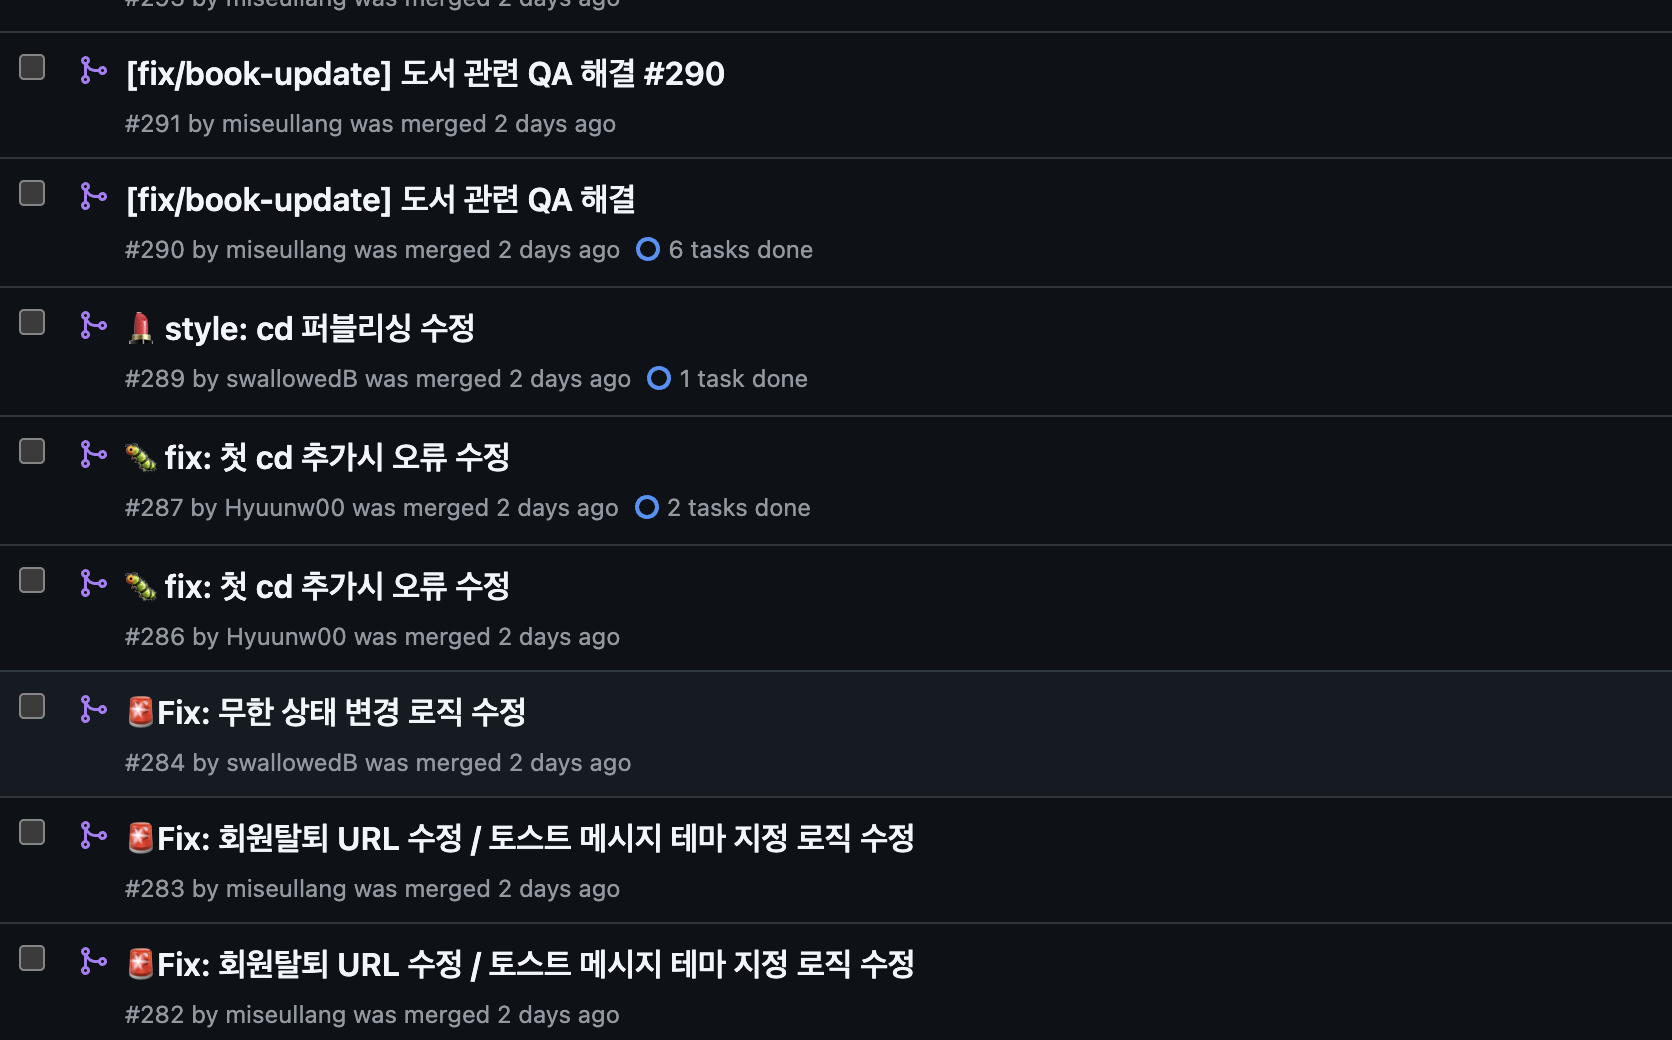Click the 2 tasks done label

click(738, 508)
